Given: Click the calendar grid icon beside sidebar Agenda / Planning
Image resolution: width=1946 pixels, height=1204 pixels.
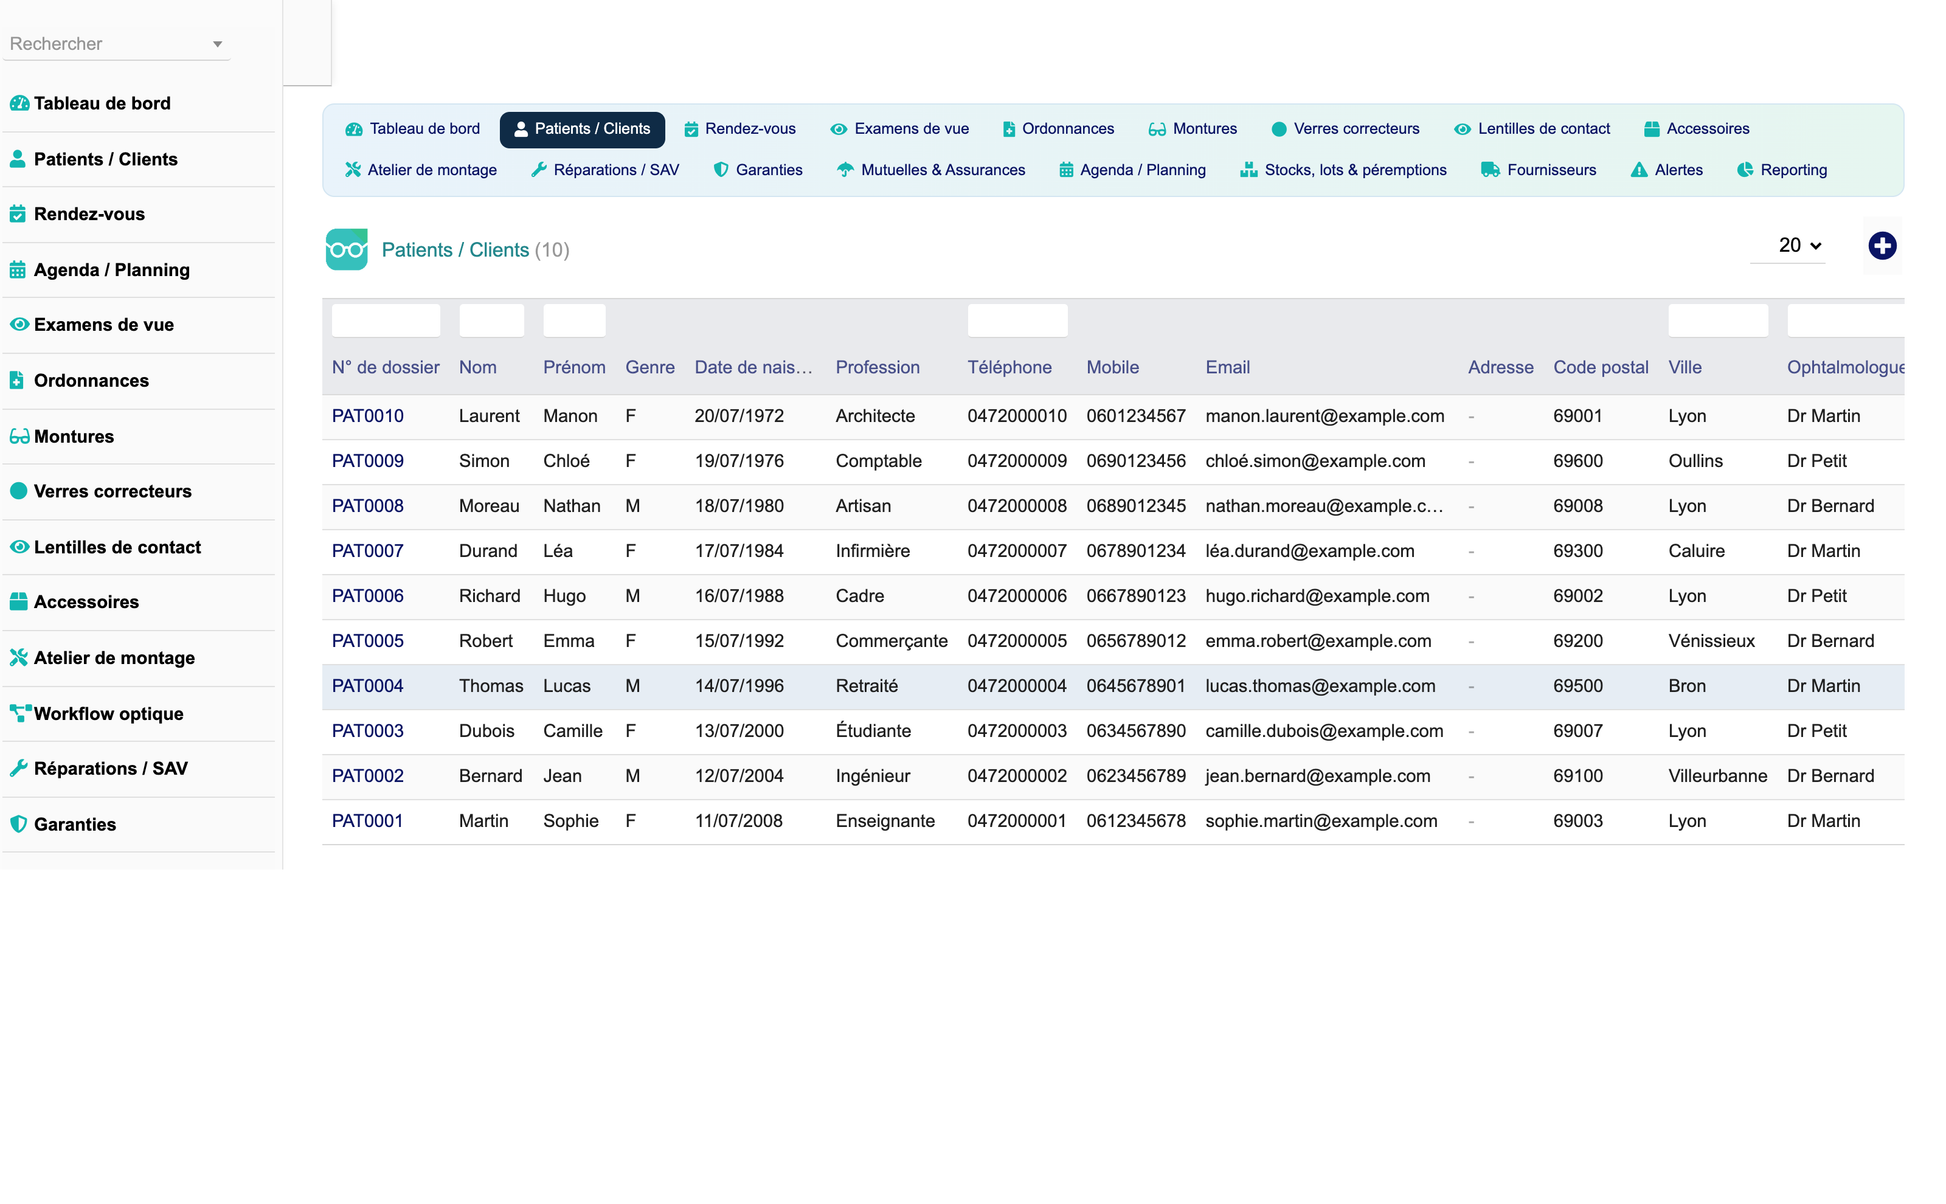Looking at the screenshot, I should point(18,269).
